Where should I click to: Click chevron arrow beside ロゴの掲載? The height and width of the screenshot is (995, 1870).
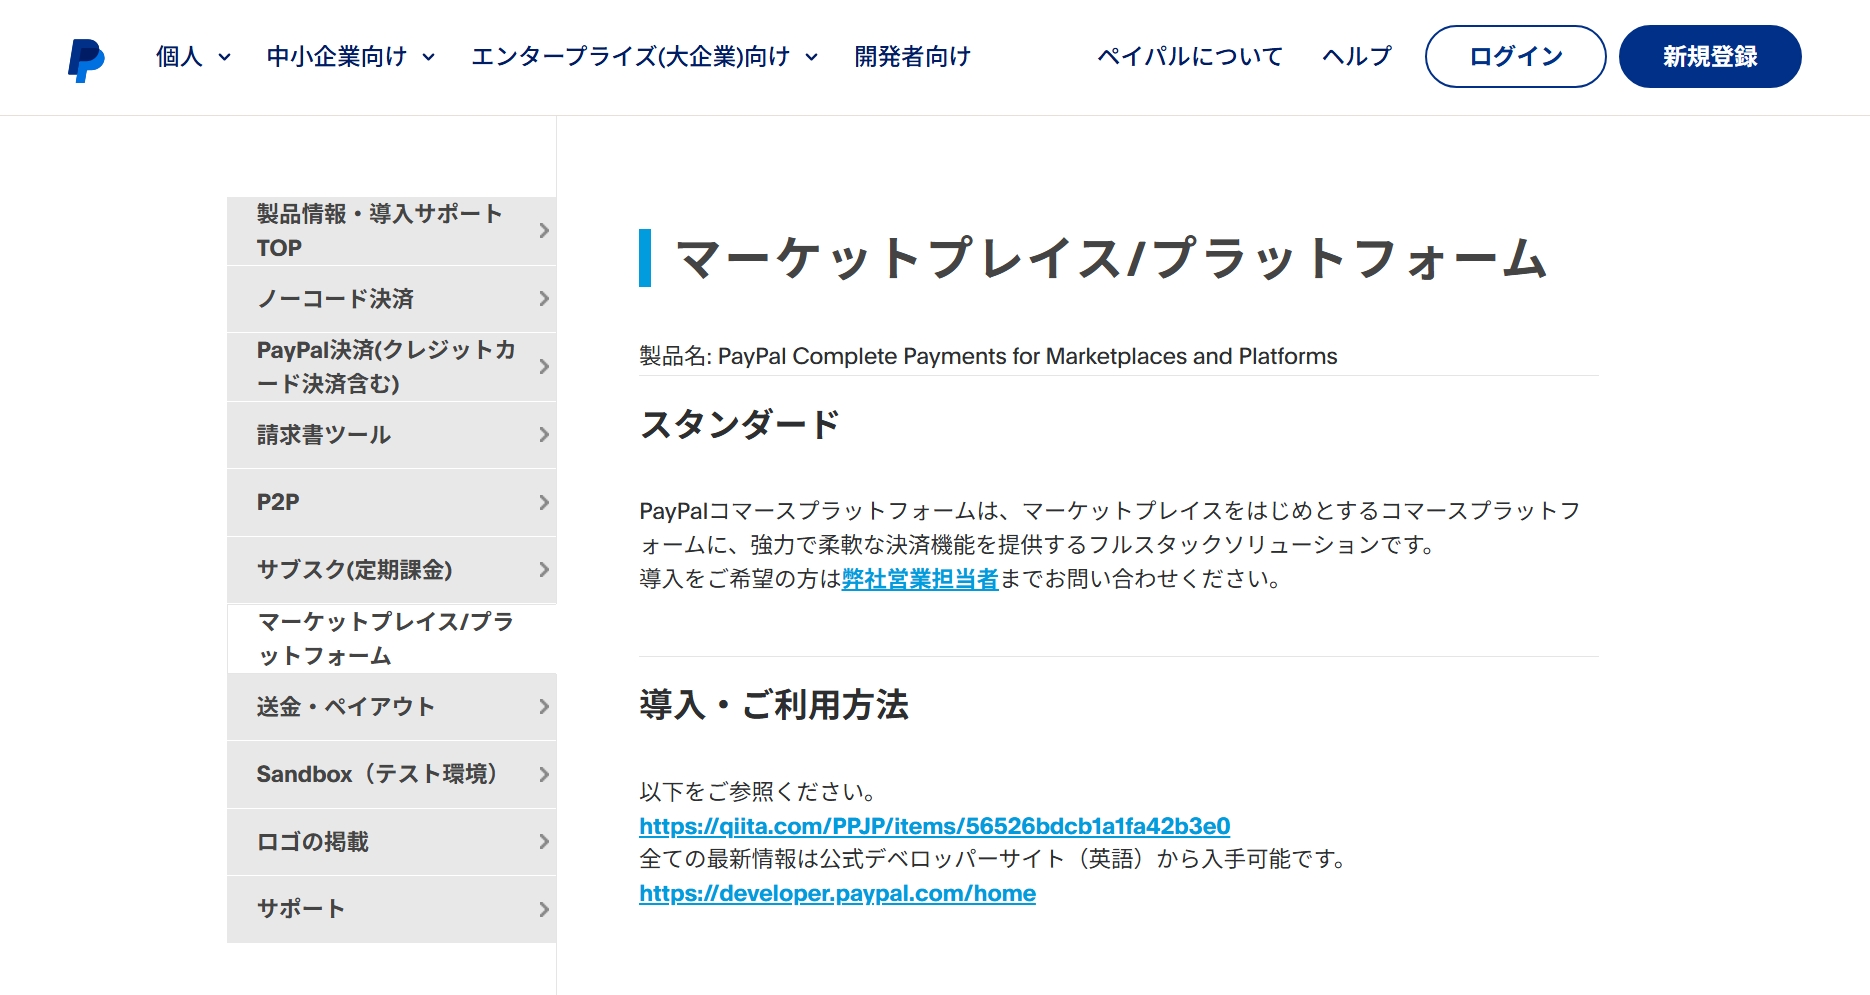click(x=544, y=842)
